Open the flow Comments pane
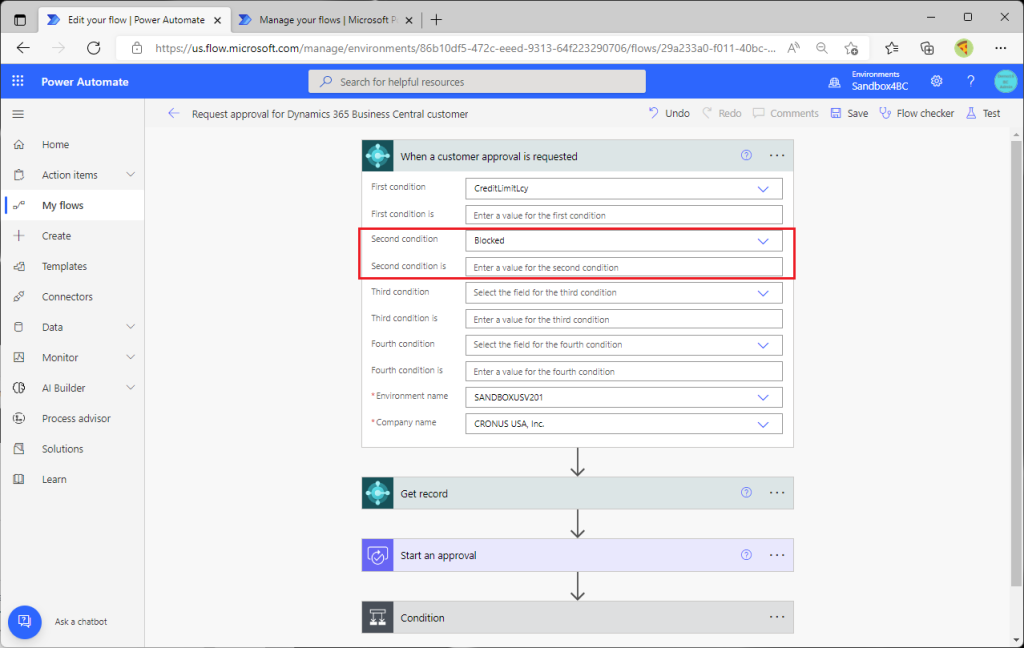Viewport: 1024px width, 648px height. 786,113
